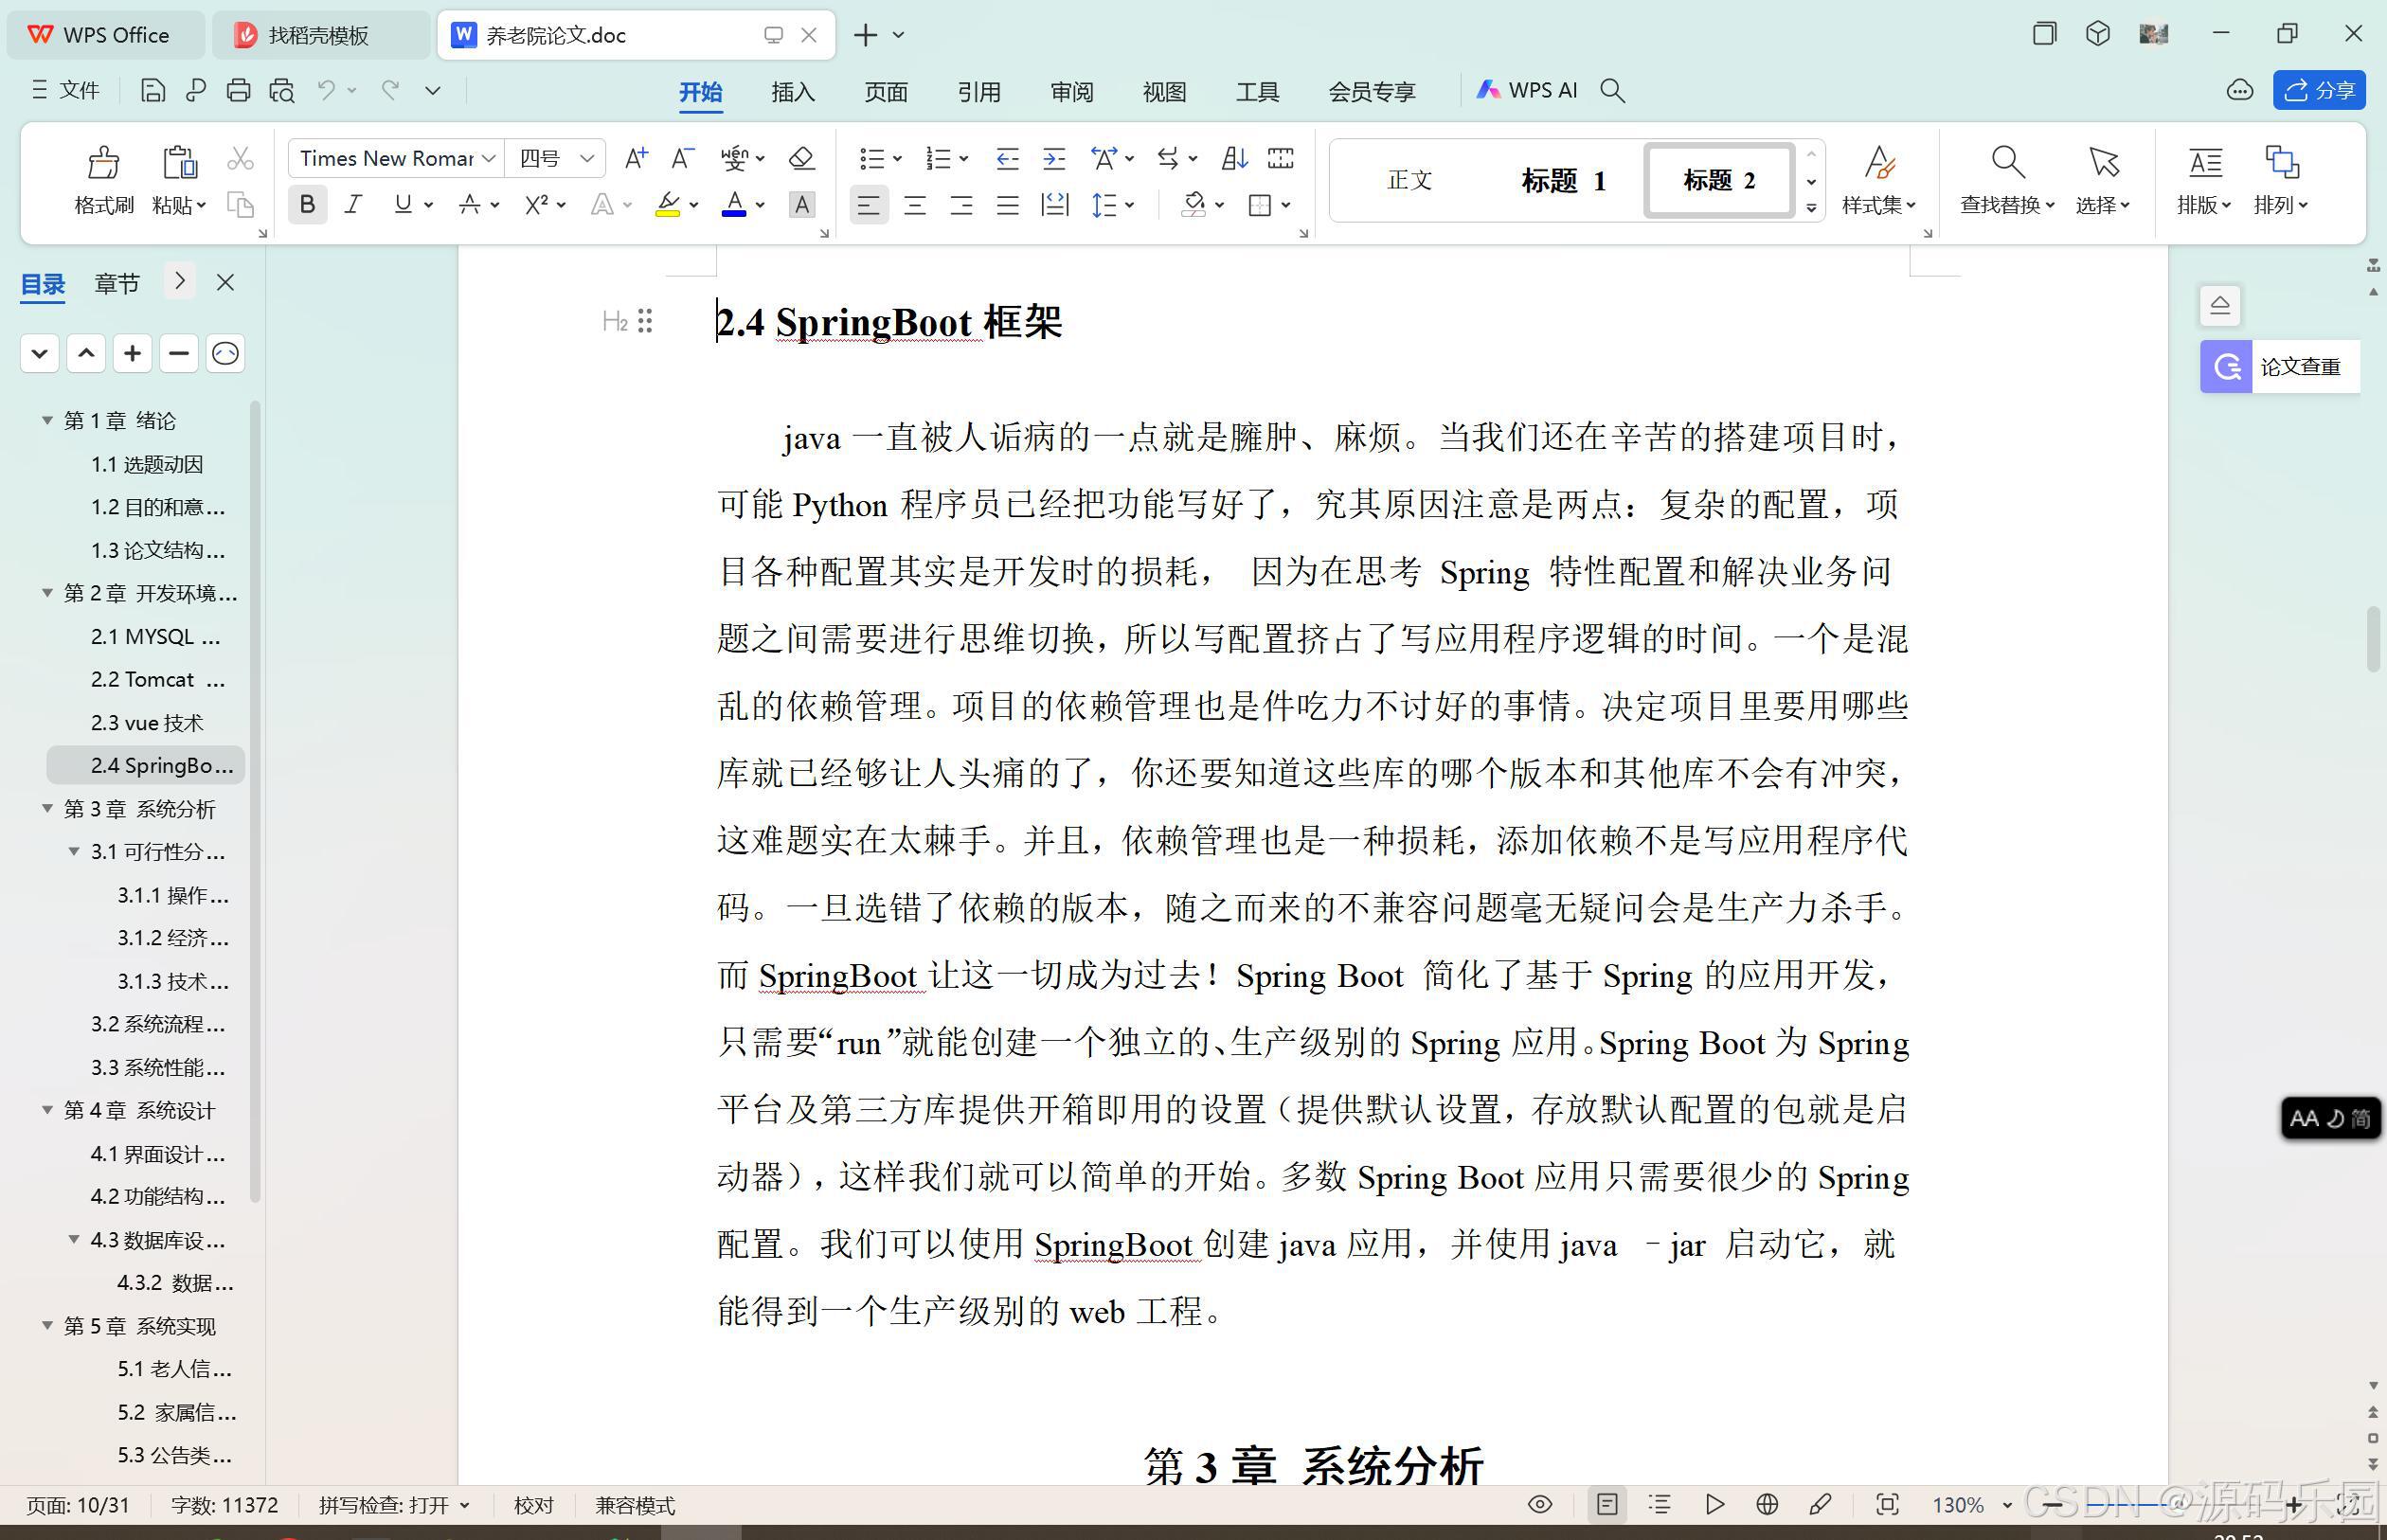The width and height of the screenshot is (2387, 1540).
Task: Select the 格式刷 format painter tool
Action: coord(103,180)
